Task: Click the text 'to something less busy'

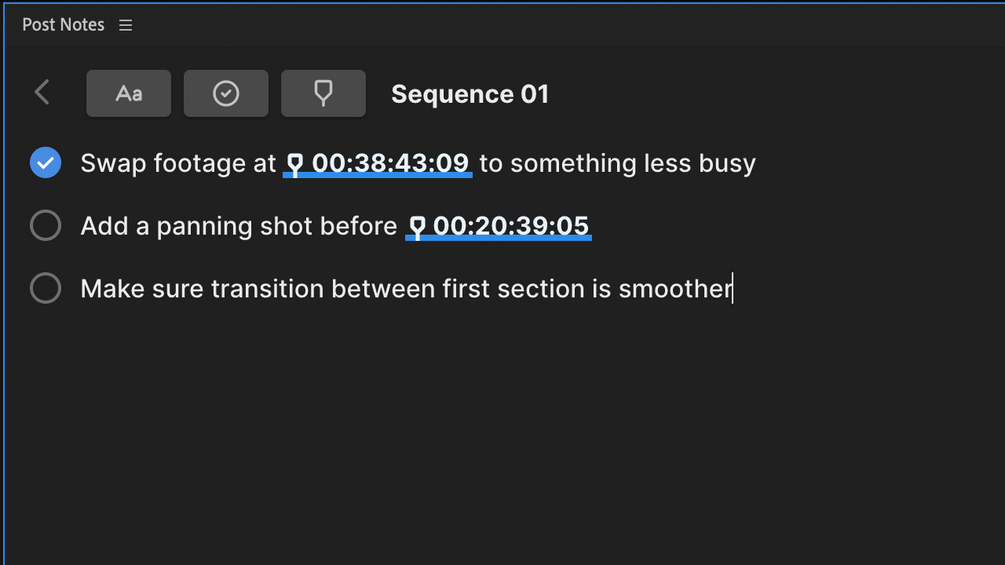Action: coord(617,163)
